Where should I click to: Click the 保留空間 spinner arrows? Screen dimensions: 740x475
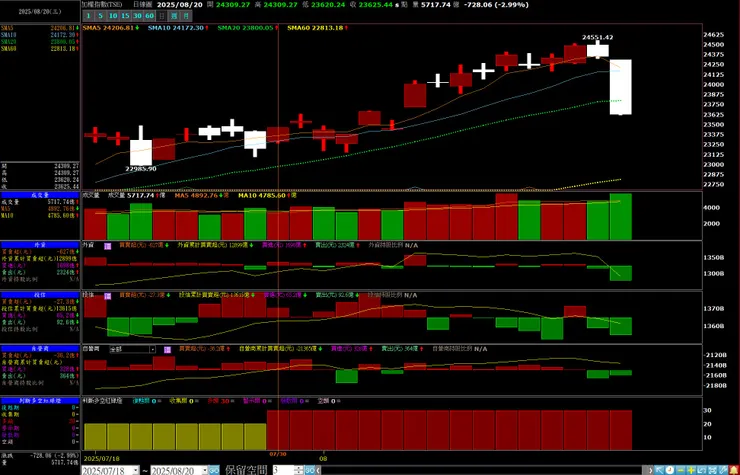[x=298, y=471]
